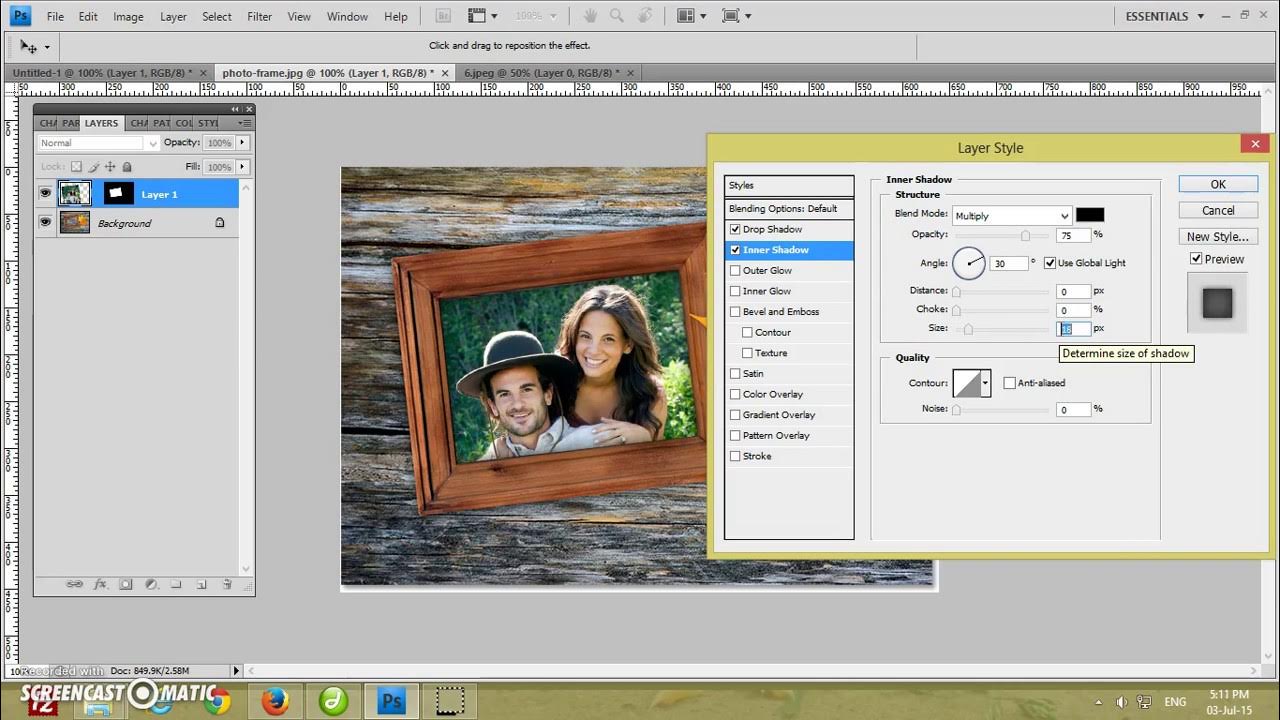Add a layer mask with panel icon
The height and width of the screenshot is (720, 1280).
click(126, 584)
